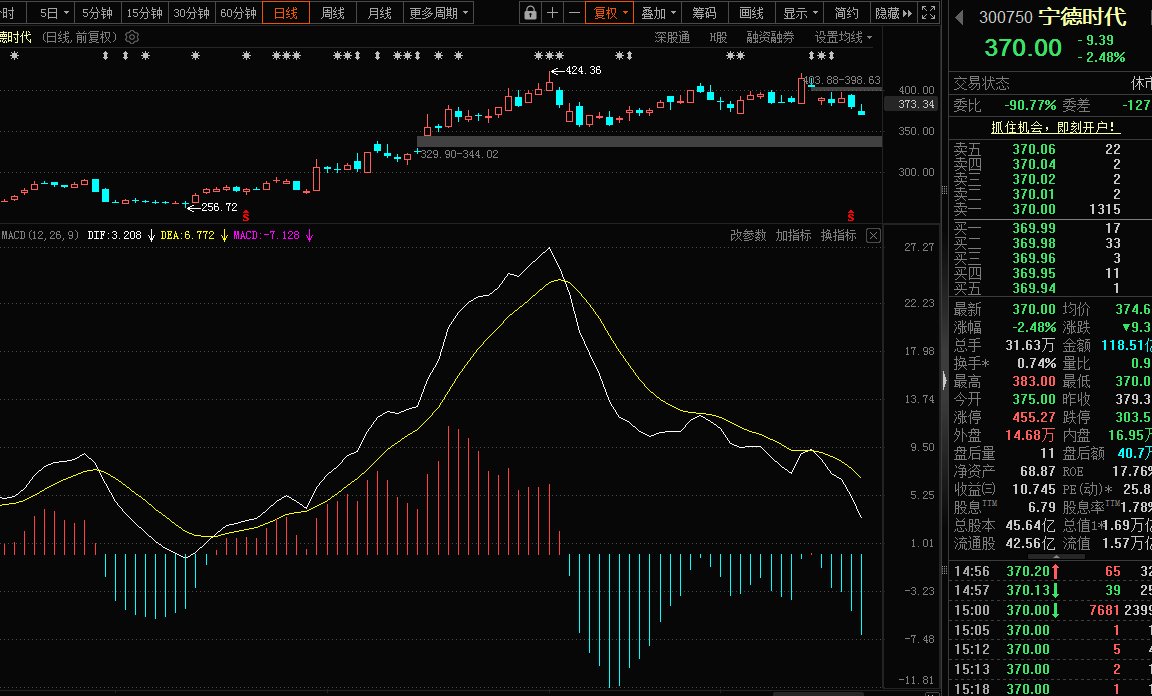
Task: Click the 14:56 trade tick row
Action: 1052,571
